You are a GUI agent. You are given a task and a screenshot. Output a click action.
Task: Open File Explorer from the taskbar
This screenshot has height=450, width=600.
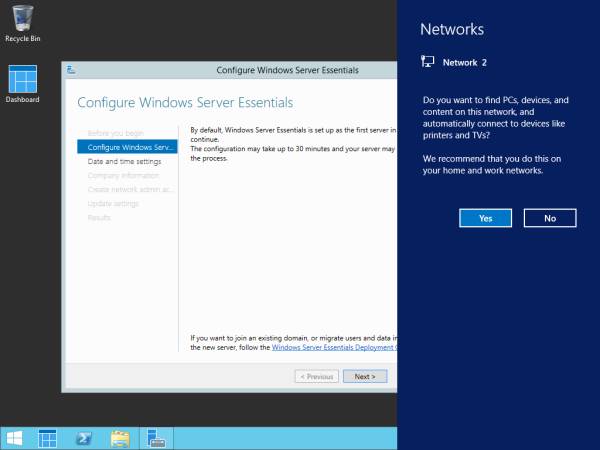120,439
